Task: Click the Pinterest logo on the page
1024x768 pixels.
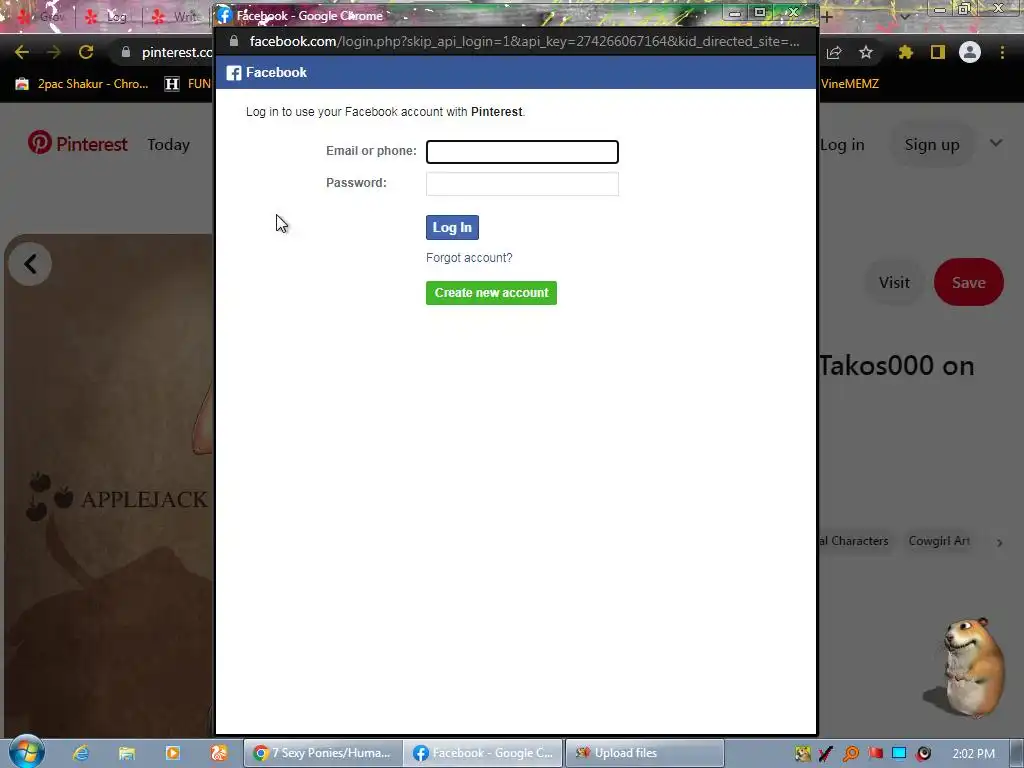Action: [78, 144]
